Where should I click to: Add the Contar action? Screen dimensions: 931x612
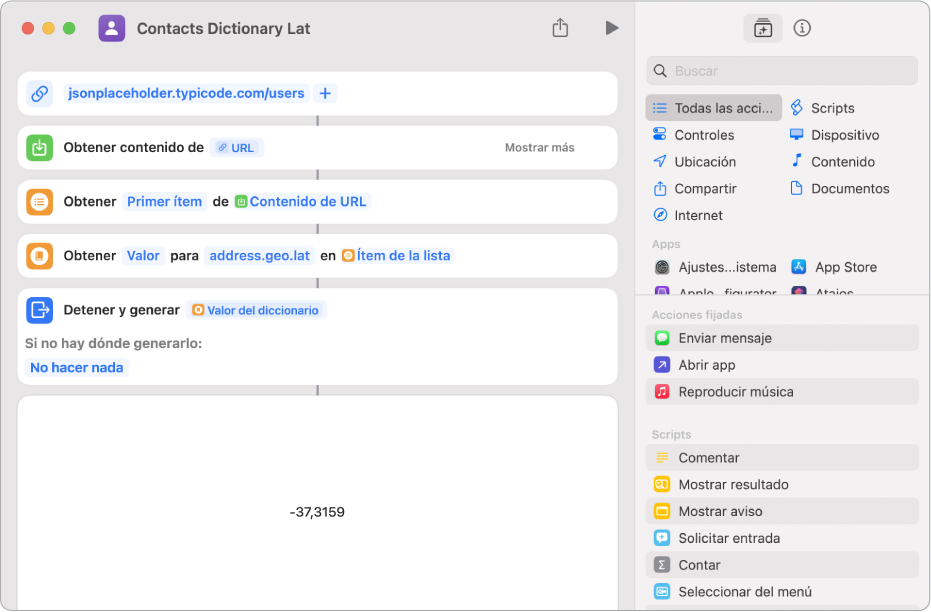tap(782, 565)
